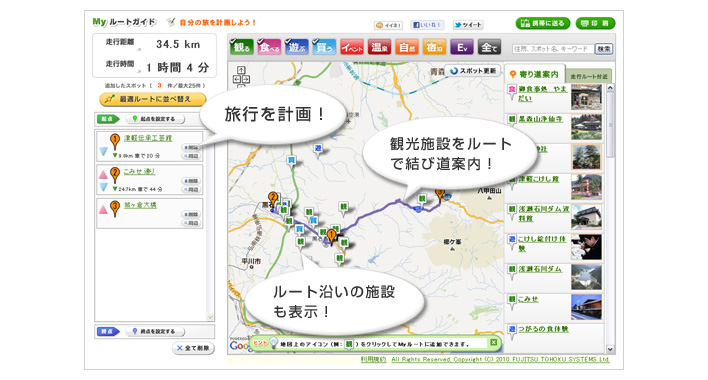This screenshot has width=708, height=380.
Task: Click the 御食事処 やまだい thumbnail
Action: [x=586, y=97]
